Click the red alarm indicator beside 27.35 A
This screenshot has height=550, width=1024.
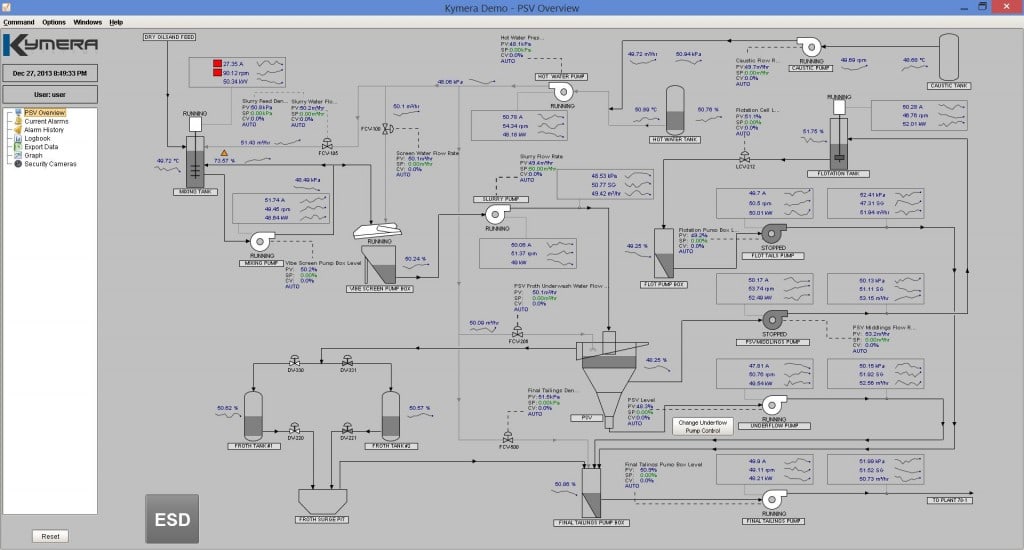[x=217, y=63]
